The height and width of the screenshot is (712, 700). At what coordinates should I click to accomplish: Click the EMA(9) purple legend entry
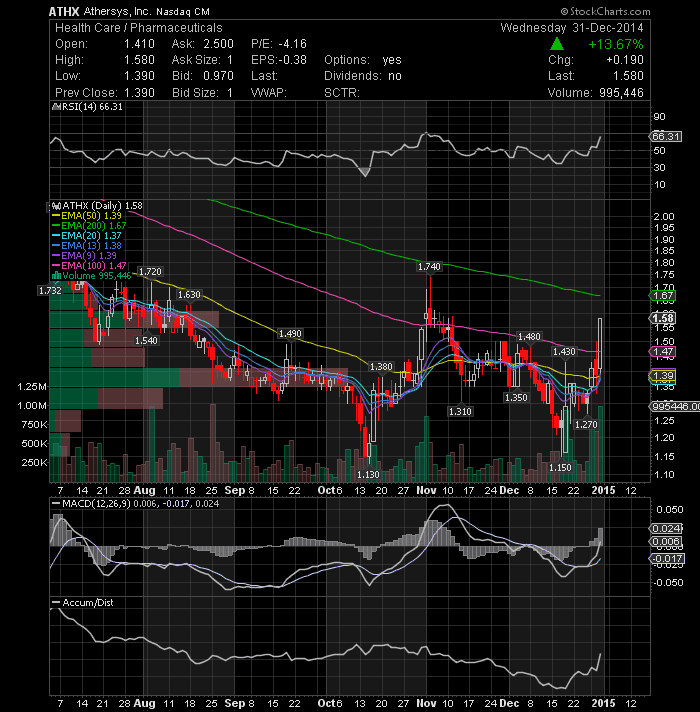[x=85, y=256]
